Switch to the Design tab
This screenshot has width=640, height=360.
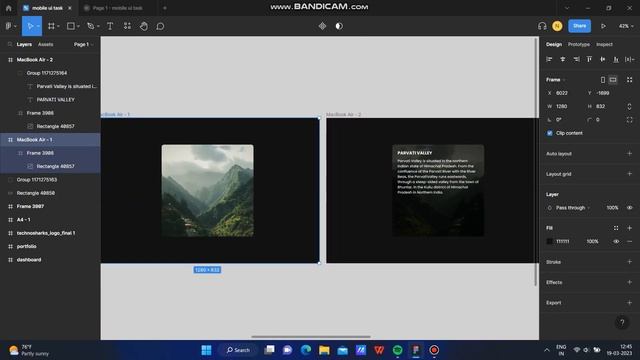click(554, 44)
